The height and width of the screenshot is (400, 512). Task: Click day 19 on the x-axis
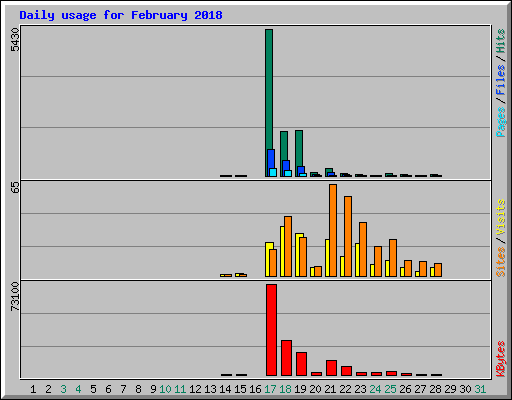(300, 389)
